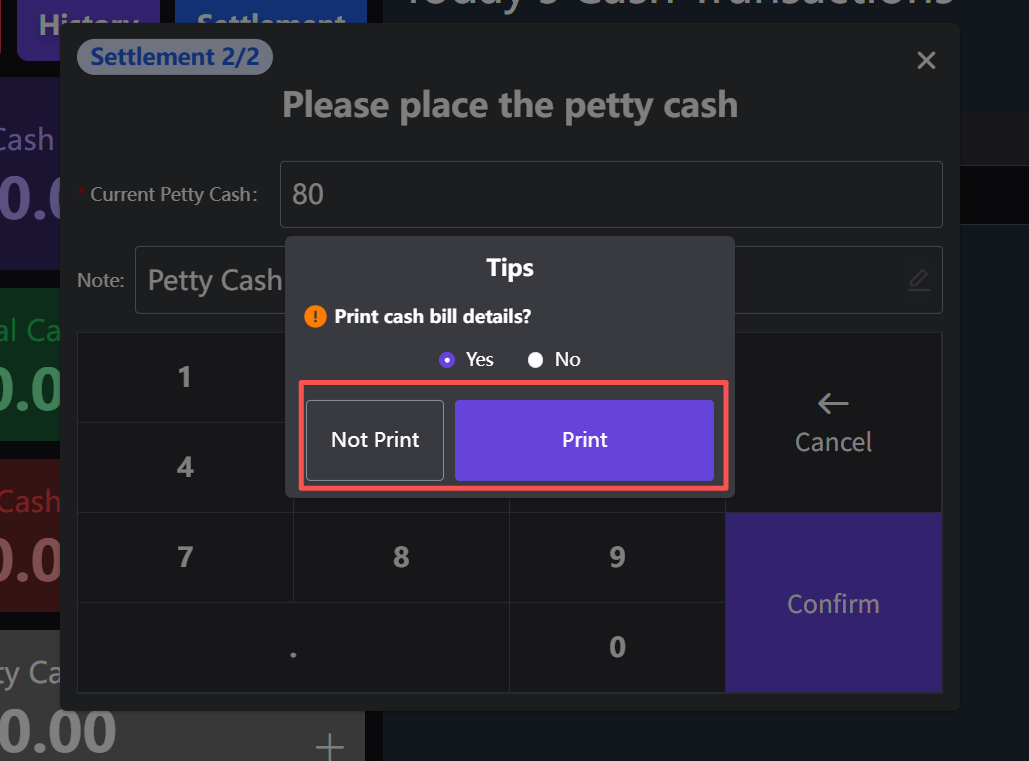Close the settlement dialog with X
Viewport: 1029px width, 761px height.
point(926,61)
